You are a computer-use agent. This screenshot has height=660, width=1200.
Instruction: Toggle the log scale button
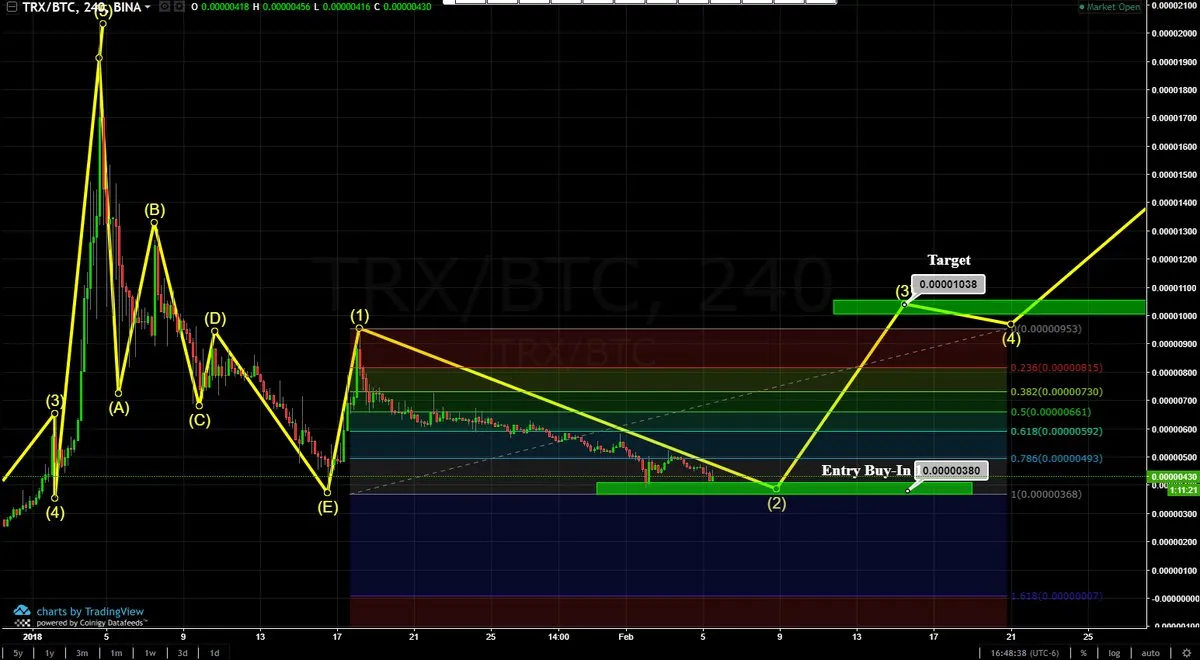point(1113,653)
